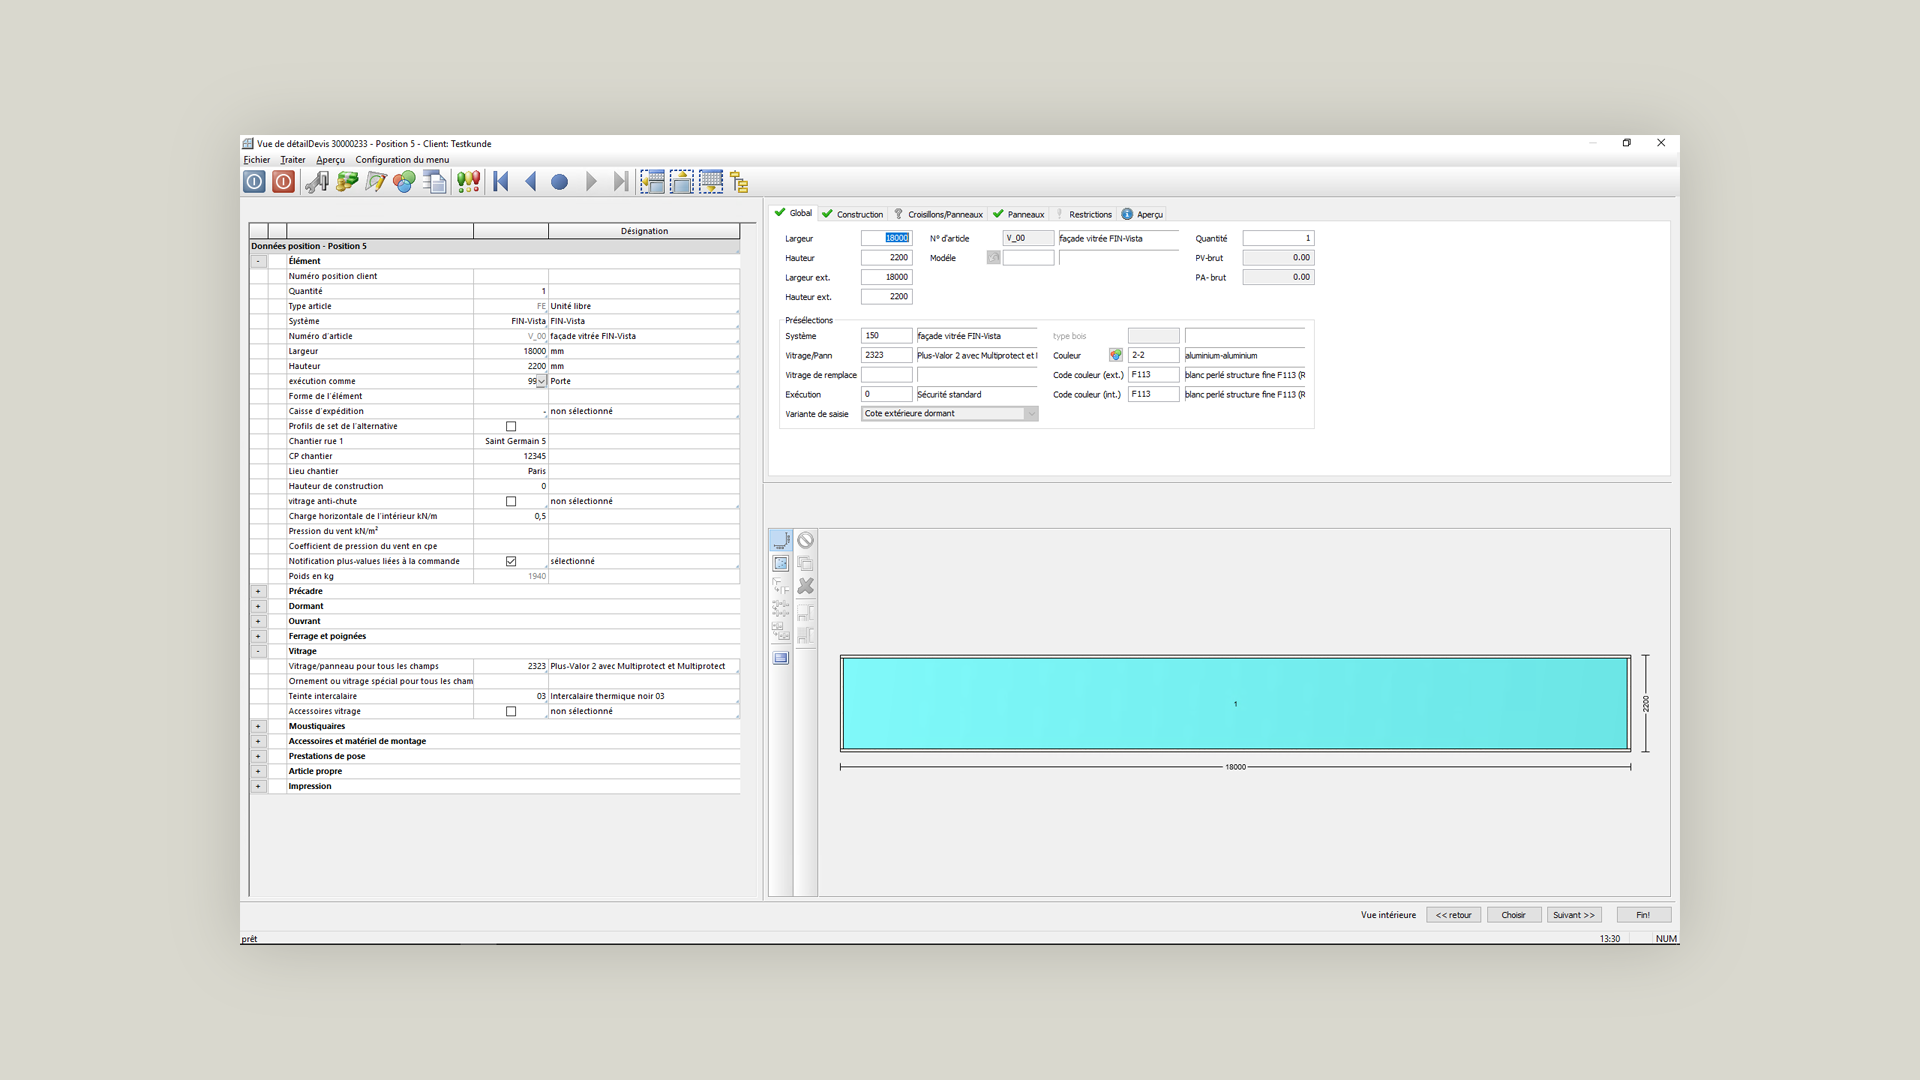Open the Traiter menu

click(x=292, y=160)
